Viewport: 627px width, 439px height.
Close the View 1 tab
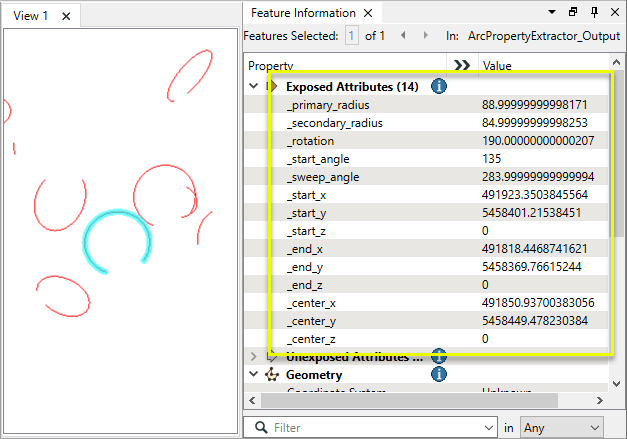coord(65,16)
